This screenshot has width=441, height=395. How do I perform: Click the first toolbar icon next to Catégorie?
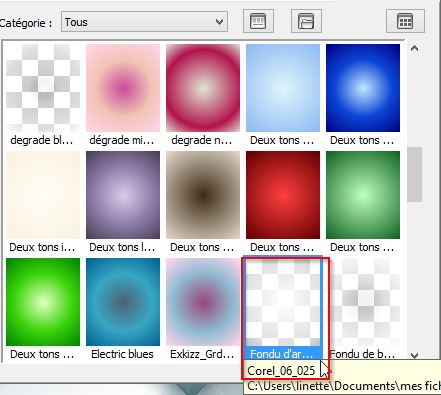click(x=258, y=22)
